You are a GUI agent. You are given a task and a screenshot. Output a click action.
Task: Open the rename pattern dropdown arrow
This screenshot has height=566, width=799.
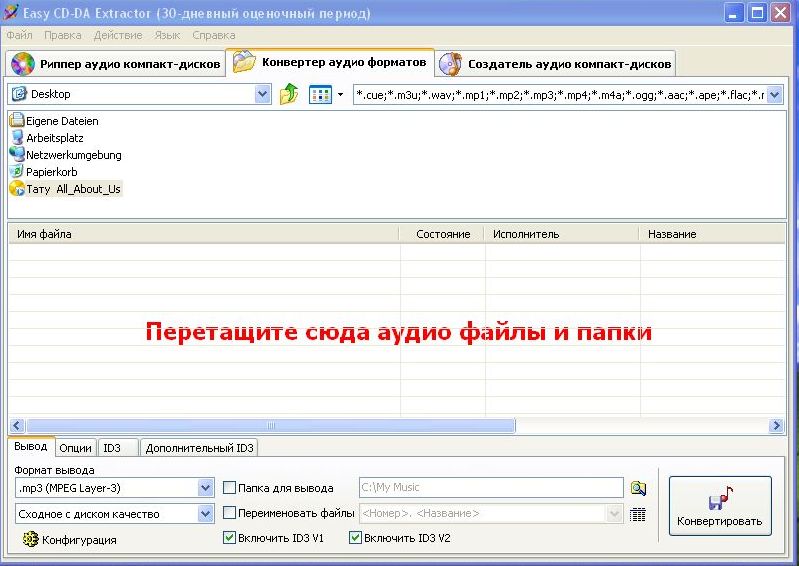(615, 514)
